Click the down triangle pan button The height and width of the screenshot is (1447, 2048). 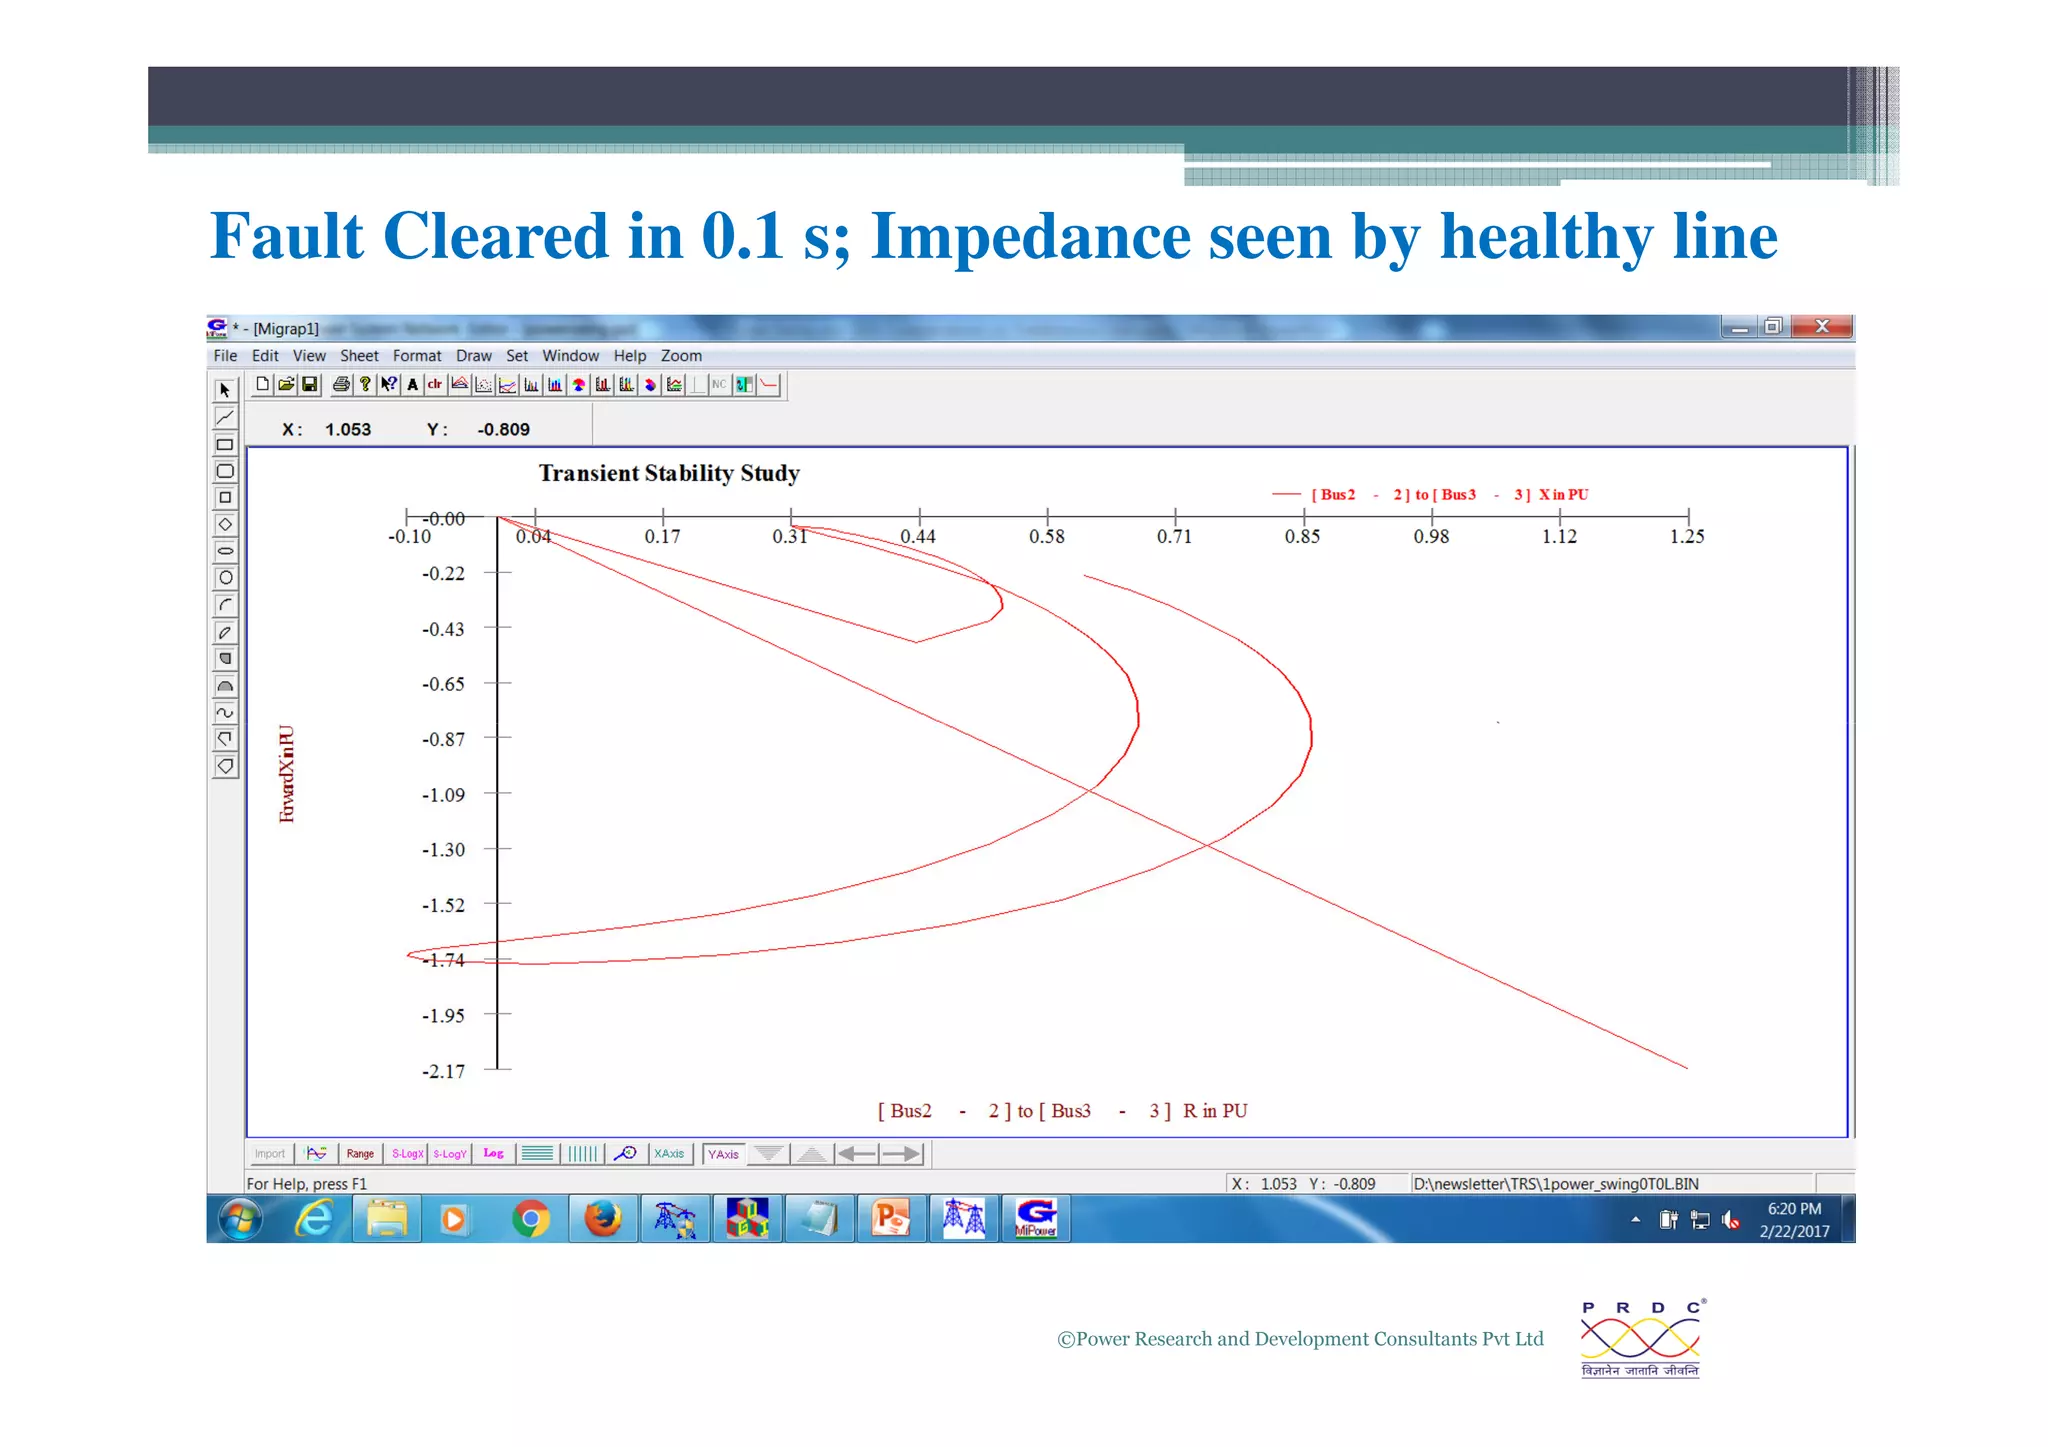click(768, 1154)
